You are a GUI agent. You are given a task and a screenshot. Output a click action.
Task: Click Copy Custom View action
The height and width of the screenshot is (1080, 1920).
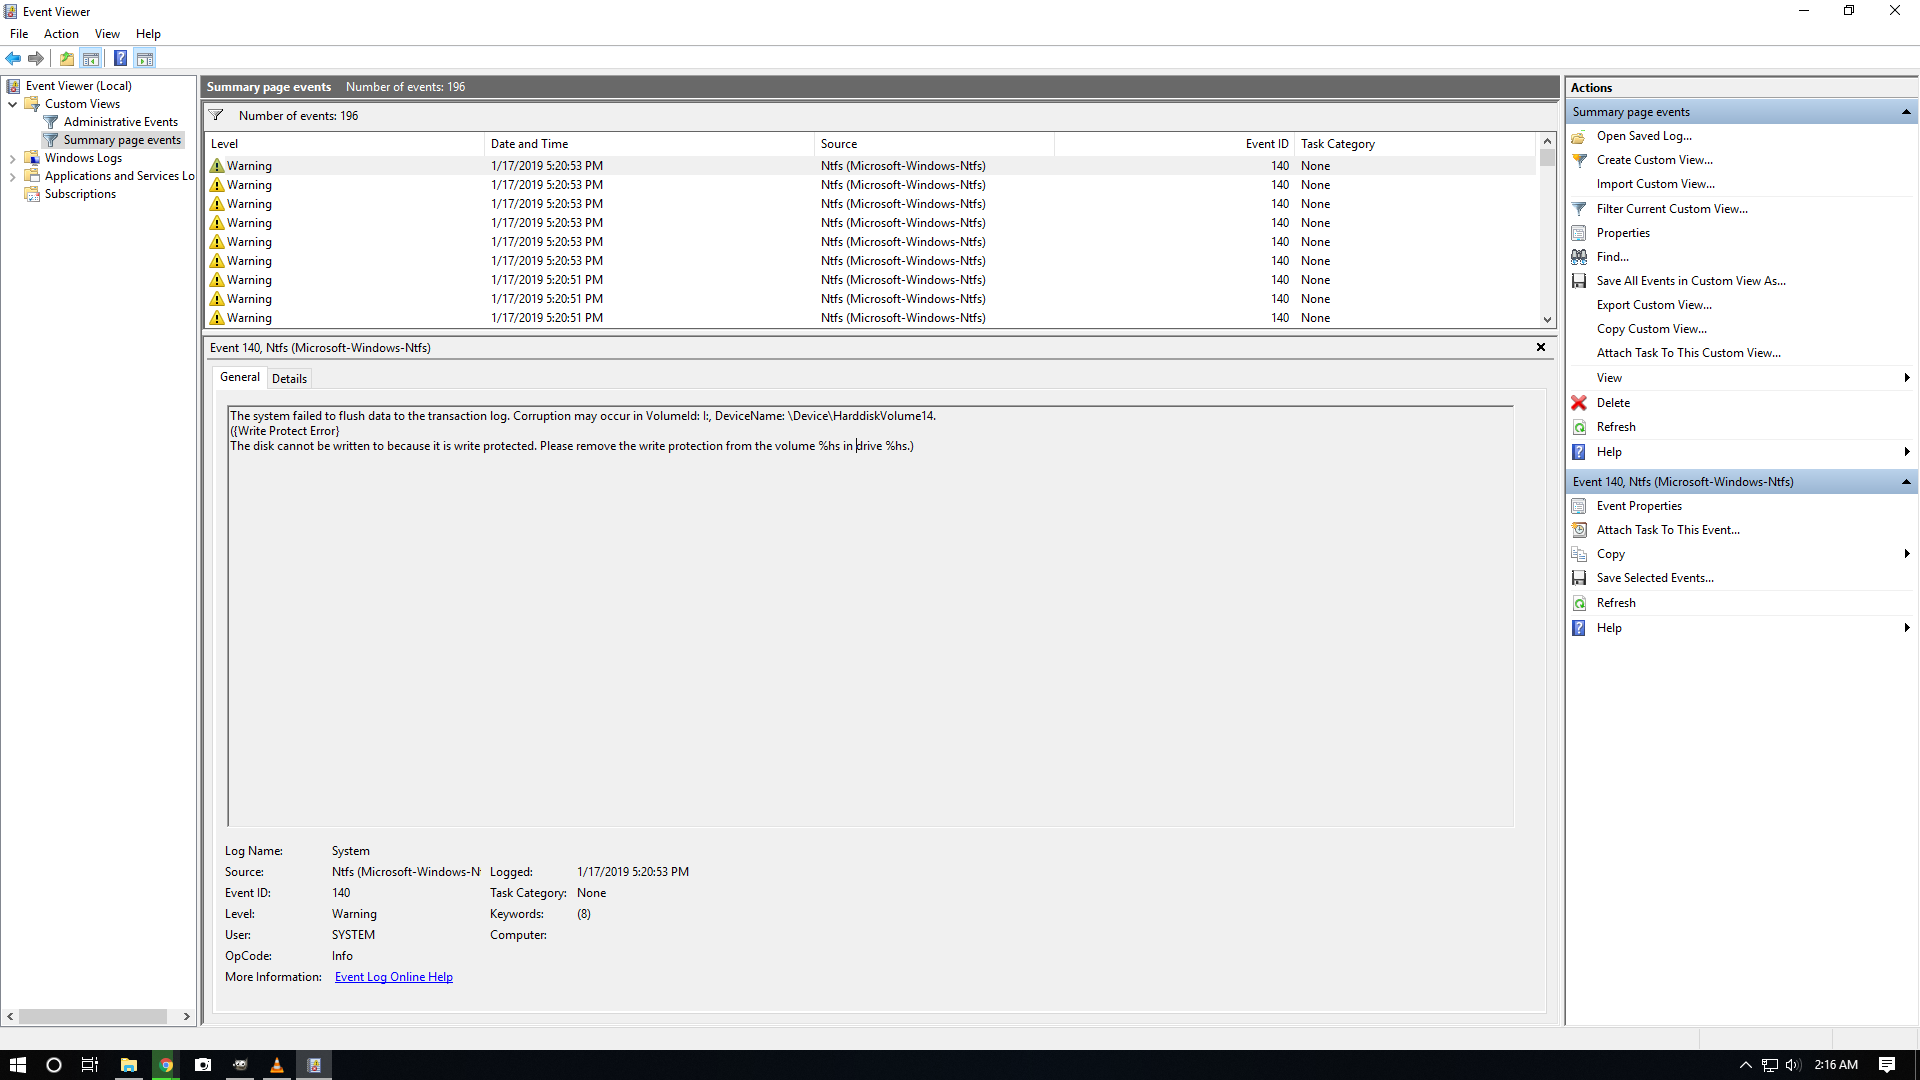pos(1652,329)
